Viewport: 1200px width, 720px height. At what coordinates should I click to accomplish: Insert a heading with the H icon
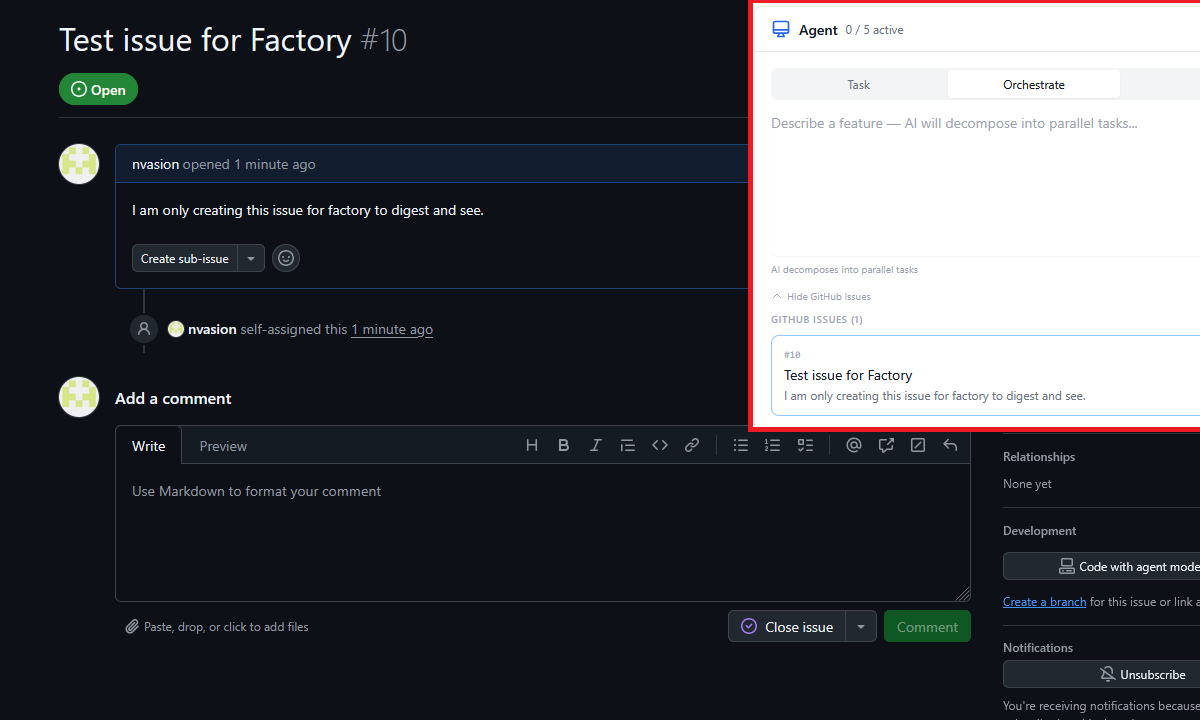tap(532, 445)
